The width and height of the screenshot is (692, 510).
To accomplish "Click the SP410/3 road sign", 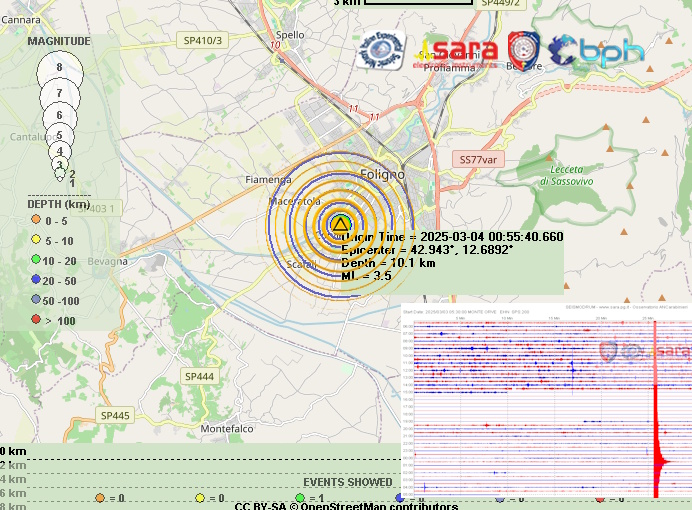I will 203,40.
